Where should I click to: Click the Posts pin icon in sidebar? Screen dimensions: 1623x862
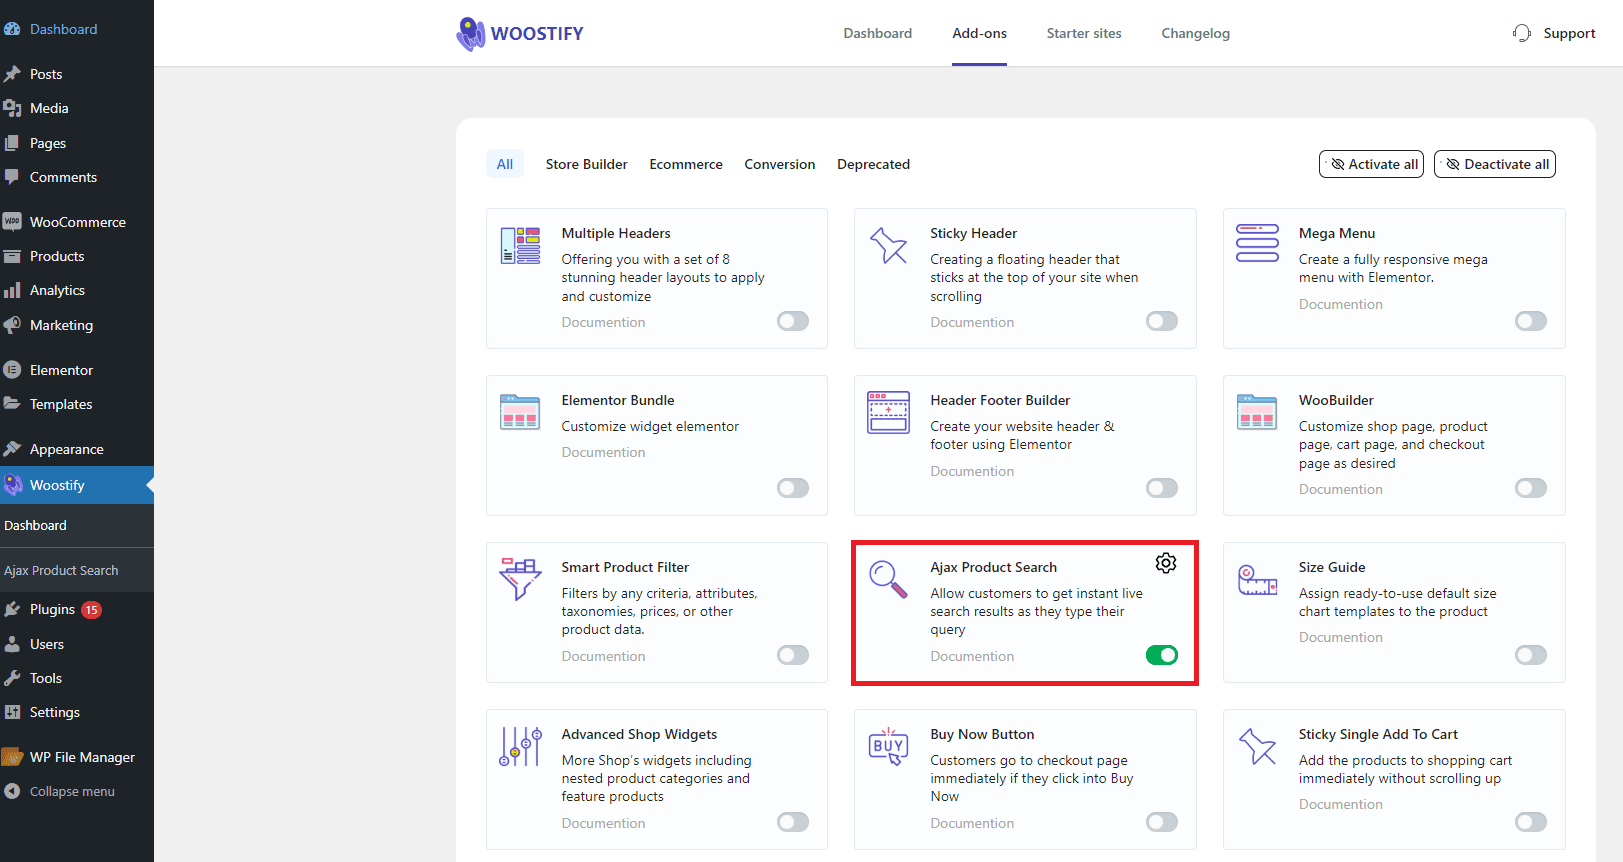(x=12, y=74)
